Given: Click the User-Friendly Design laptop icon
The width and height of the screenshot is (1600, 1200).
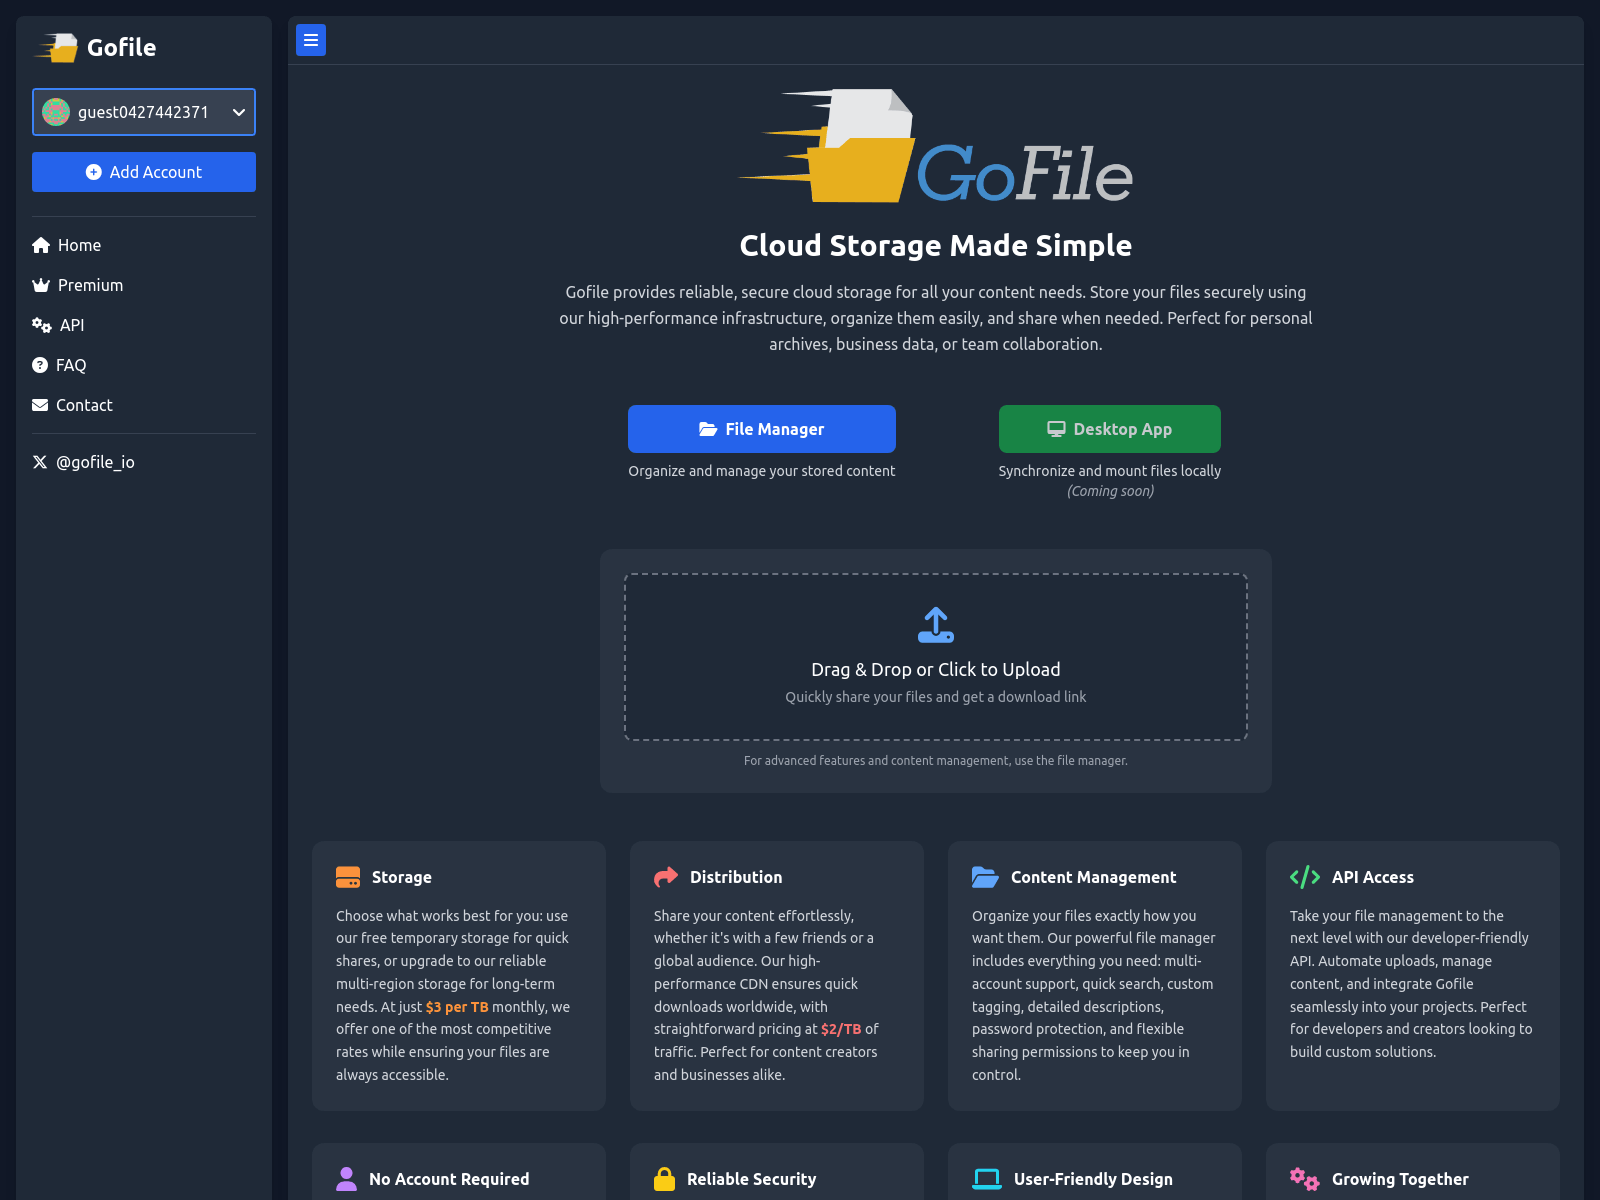Looking at the screenshot, I should pyautogui.click(x=987, y=1179).
